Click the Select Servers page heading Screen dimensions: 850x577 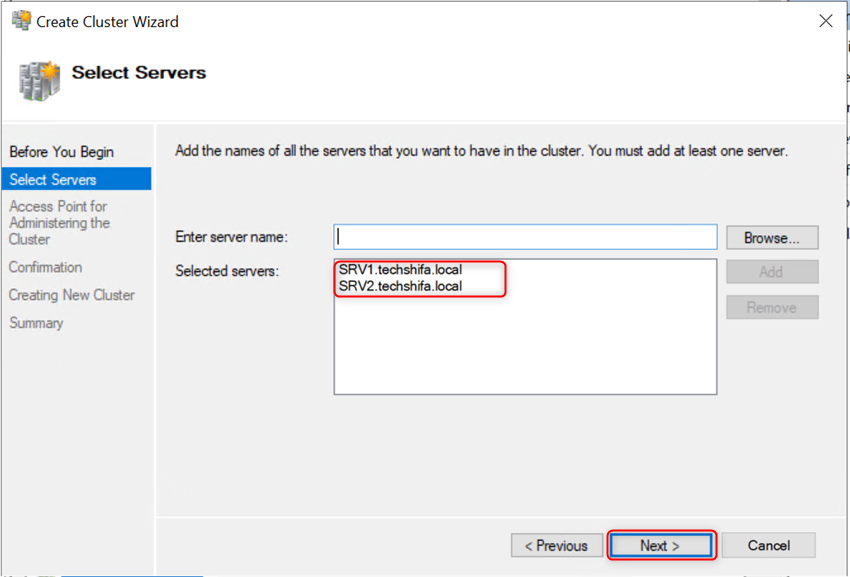[138, 72]
